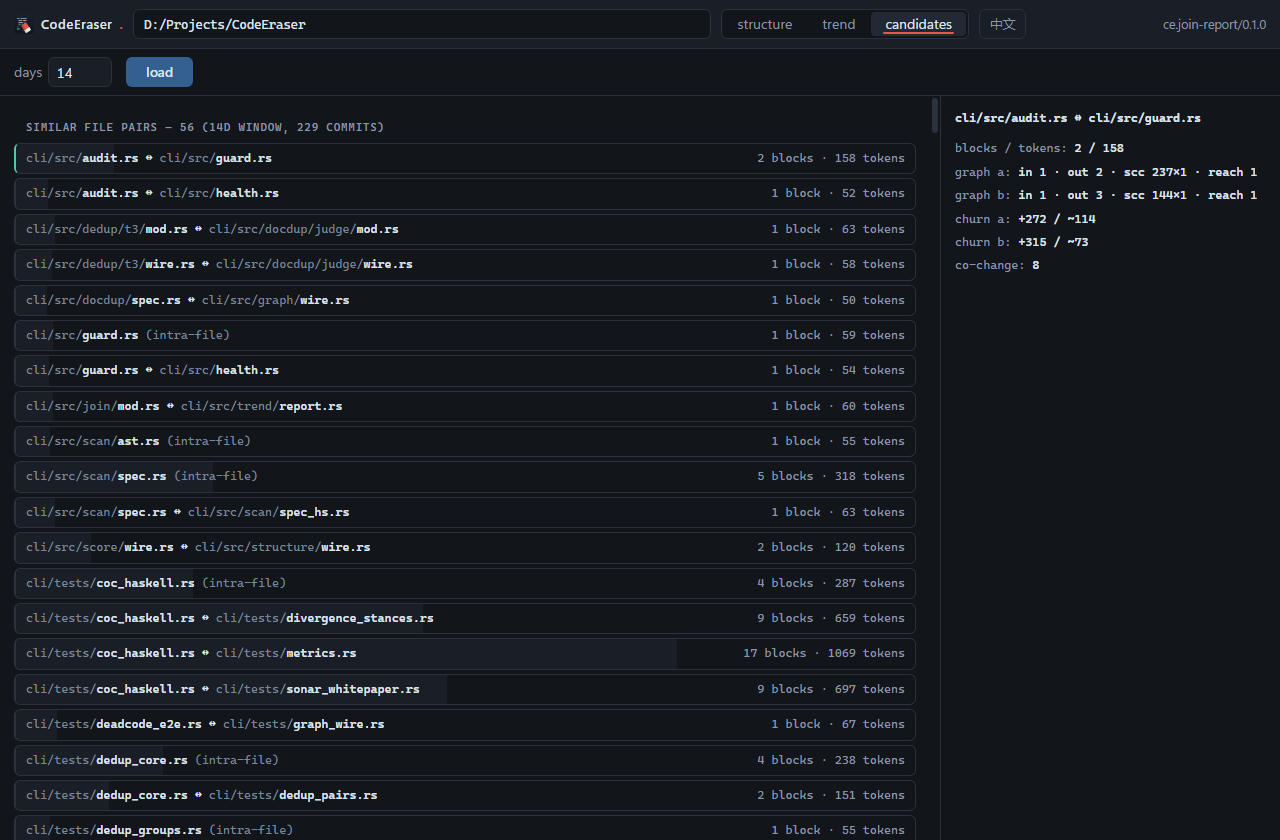Click the ce.join-report/0.1.0 version label
This screenshot has height=840, width=1280.
(x=1214, y=25)
